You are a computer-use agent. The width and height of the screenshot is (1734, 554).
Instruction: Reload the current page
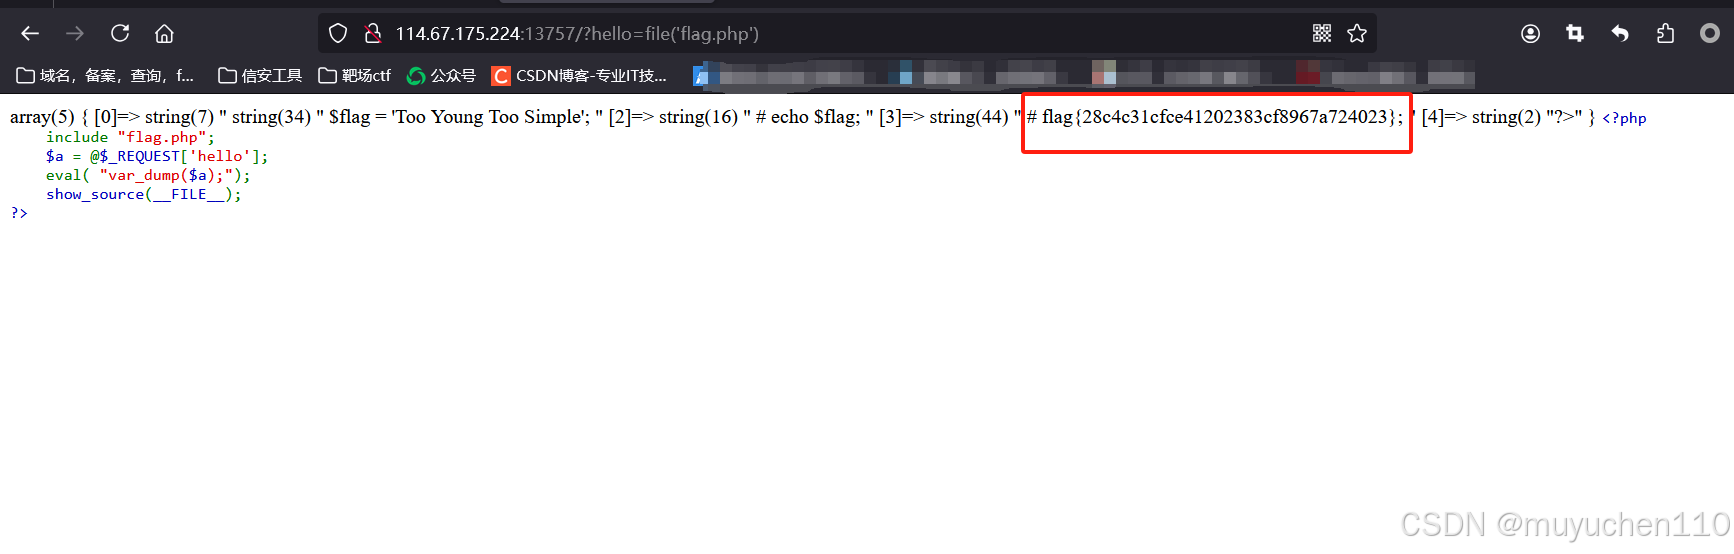[x=120, y=34]
